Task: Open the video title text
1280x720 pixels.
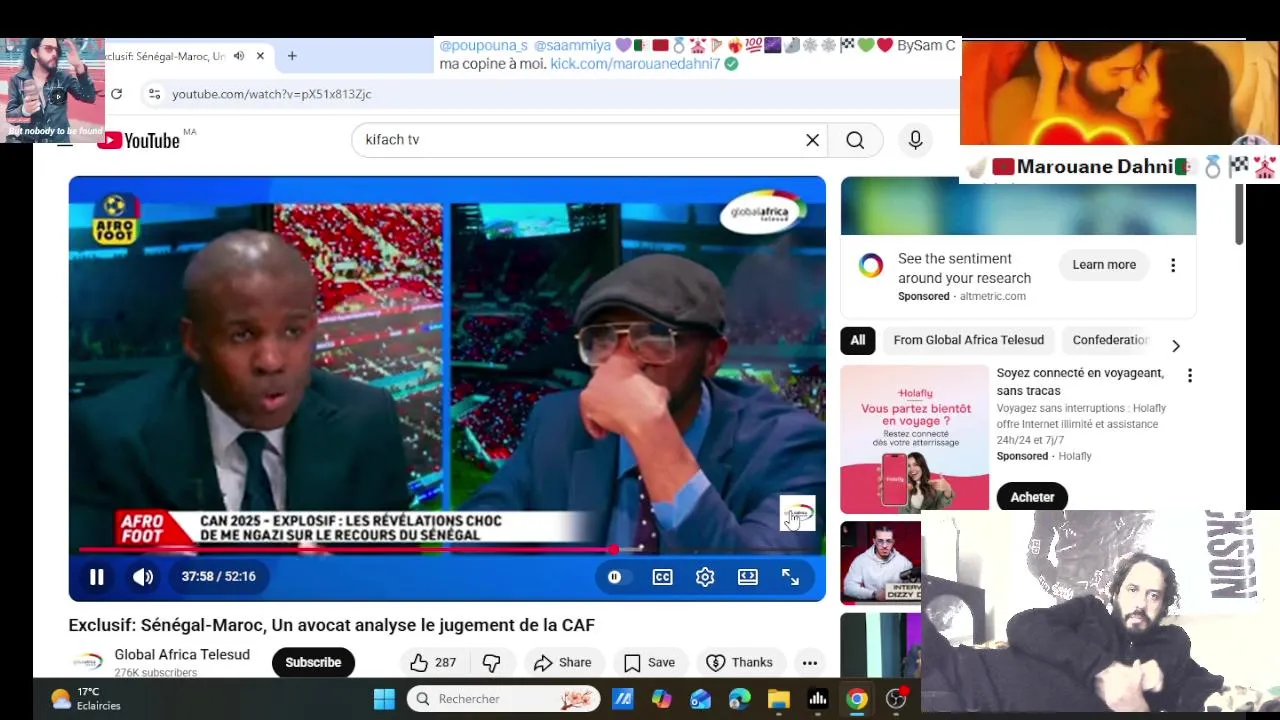Action: (331, 625)
